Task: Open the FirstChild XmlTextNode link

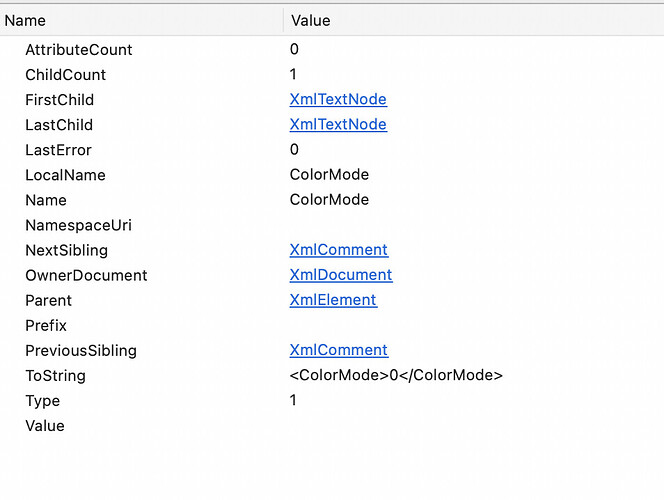Action: point(338,99)
